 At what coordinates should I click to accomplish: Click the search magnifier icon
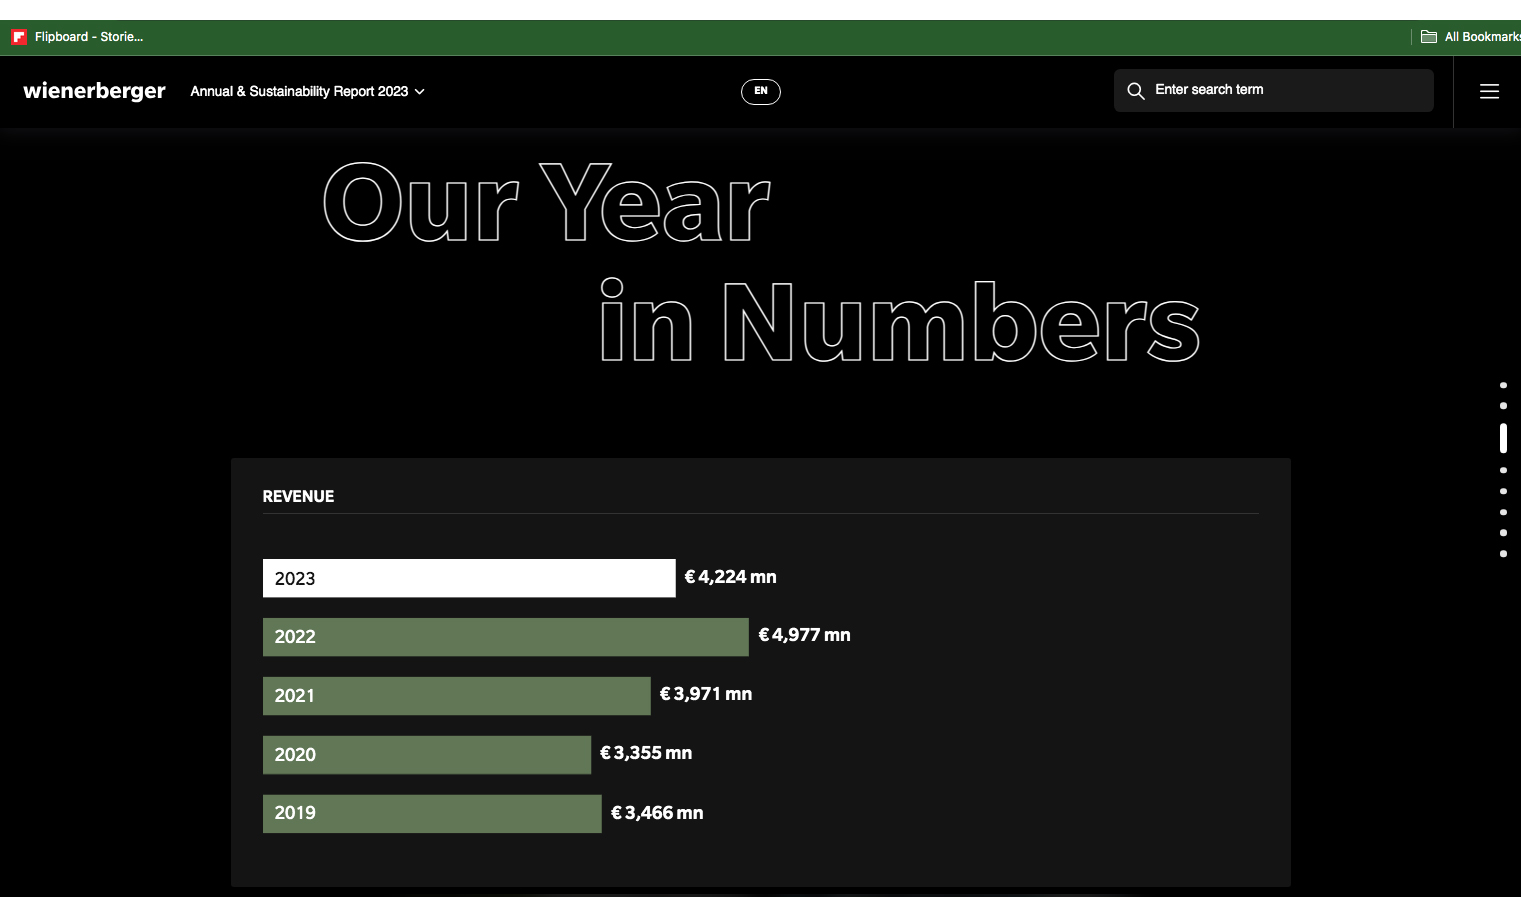pyautogui.click(x=1136, y=91)
